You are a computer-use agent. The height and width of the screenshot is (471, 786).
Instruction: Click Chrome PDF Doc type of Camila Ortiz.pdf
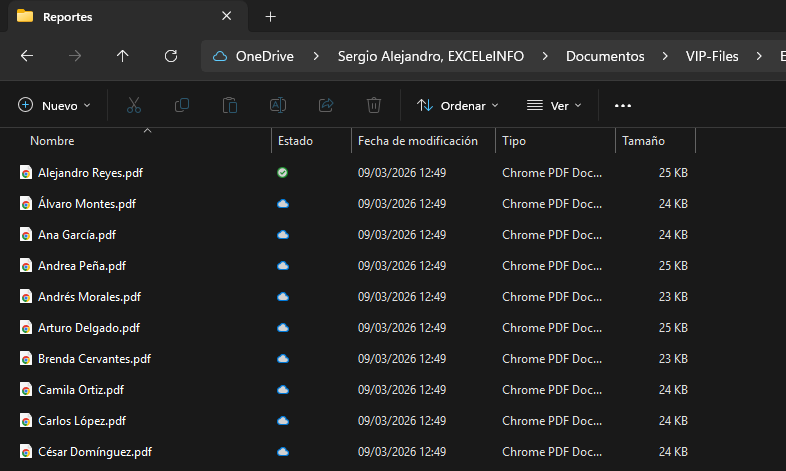(552, 390)
